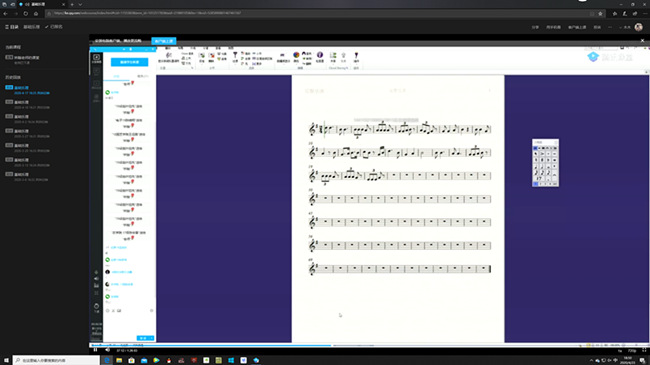Viewport: 650px width, 365px height.
Task: Toggle the 目录 catalog menu at top left
Action: [12, 27]
